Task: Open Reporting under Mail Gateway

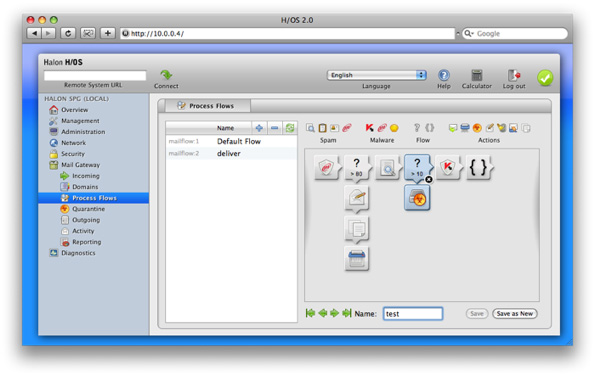Action: pos(87,242)
